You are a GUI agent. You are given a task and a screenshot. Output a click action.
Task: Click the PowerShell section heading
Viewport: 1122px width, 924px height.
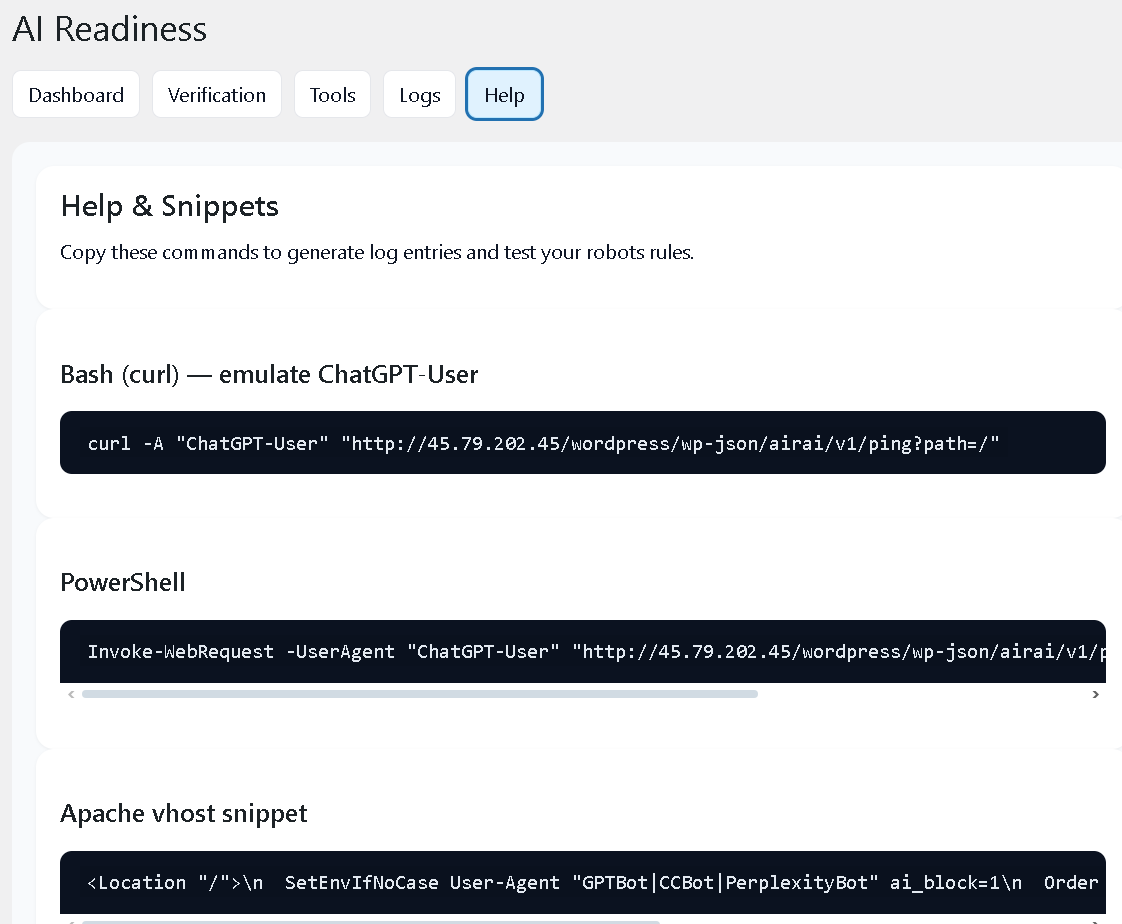tap(123, 582)
